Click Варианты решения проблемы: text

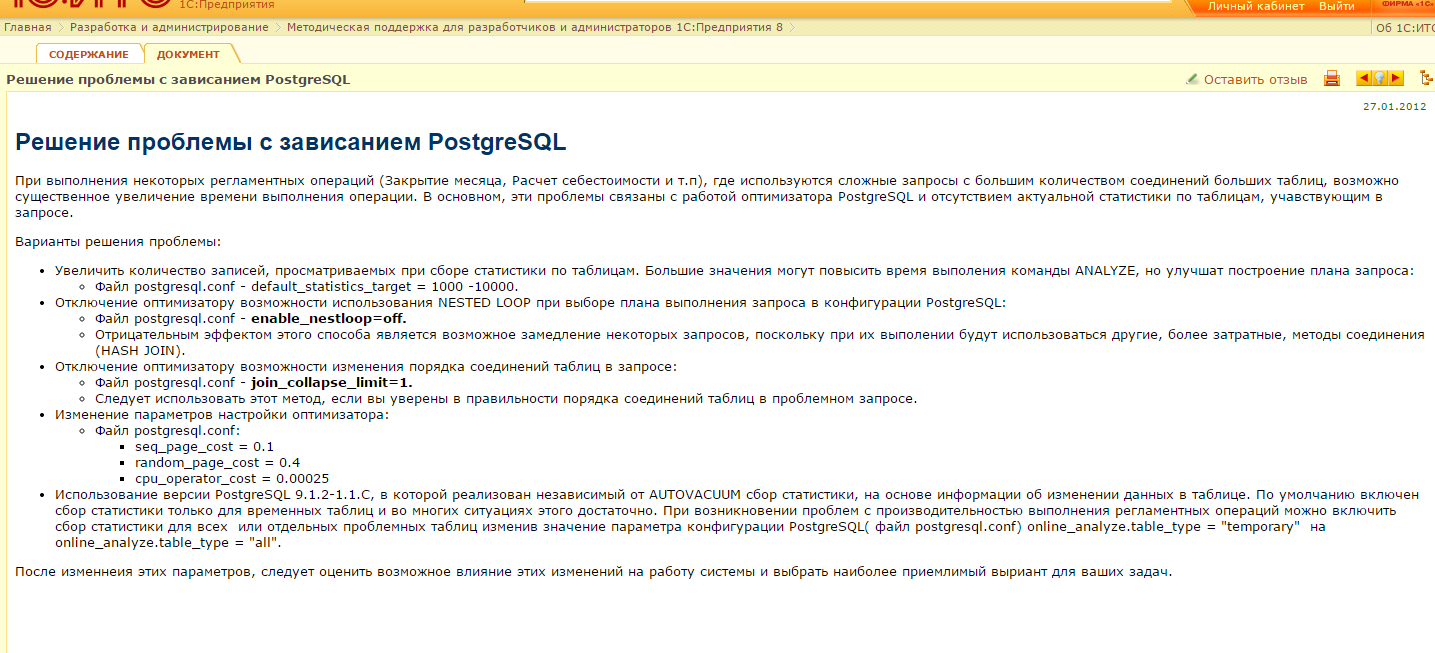click(x=118, y=242)
